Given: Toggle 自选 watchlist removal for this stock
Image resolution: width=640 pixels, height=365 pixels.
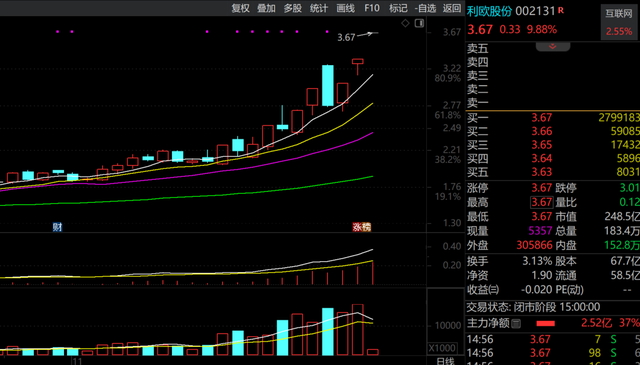Looking at the screenshot, I should coord(425,8).
